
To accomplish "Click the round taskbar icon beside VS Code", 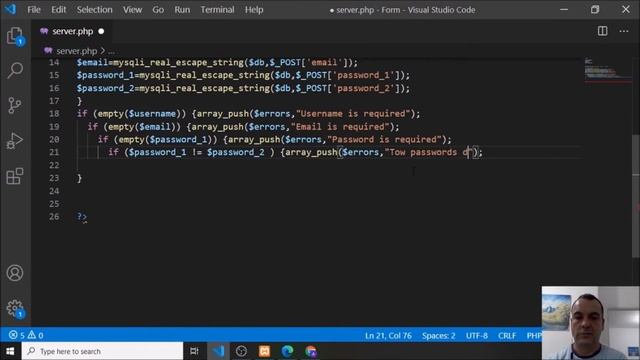I will coord(241,351).
